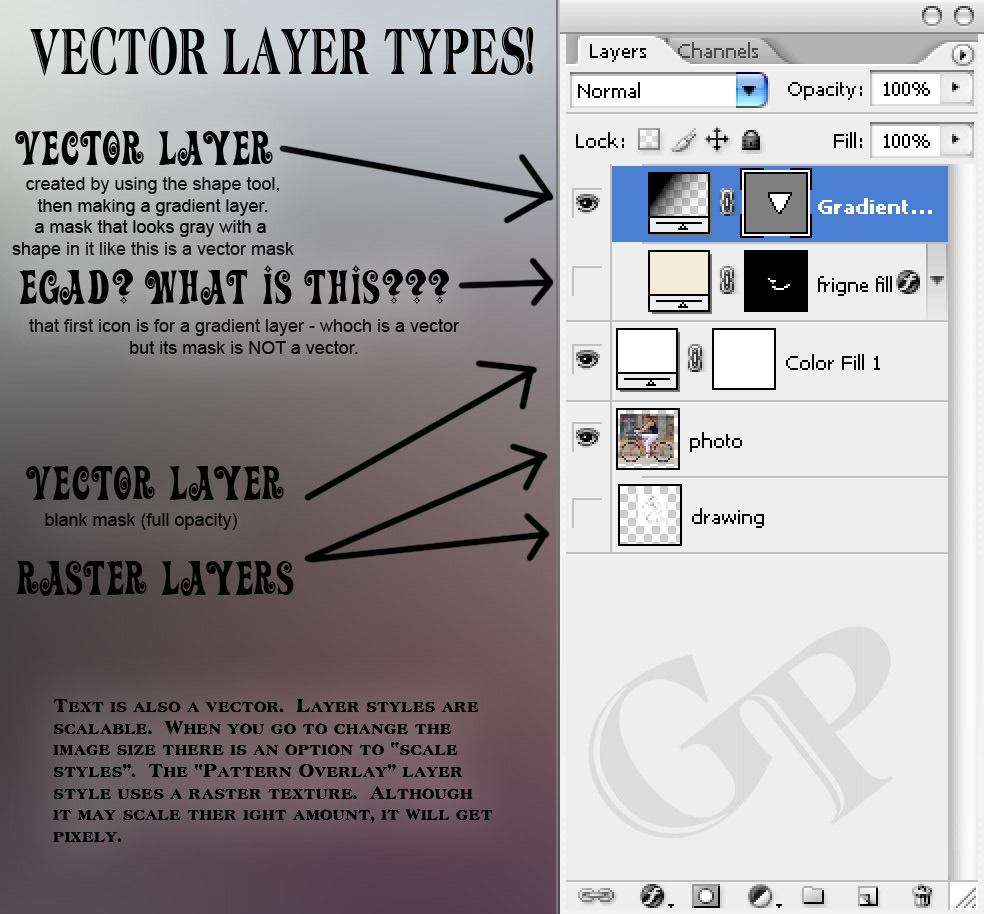Expand the frigne fill layer triangle
The height and width of the screenshot is (914, 984).
937,281
